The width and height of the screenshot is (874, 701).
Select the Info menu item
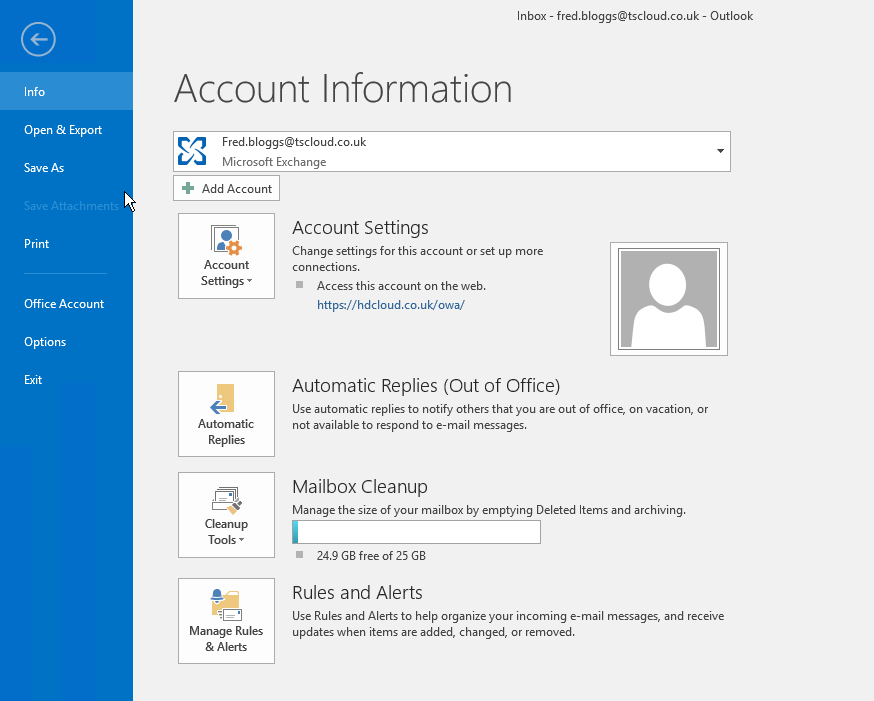tap(66, 91)
